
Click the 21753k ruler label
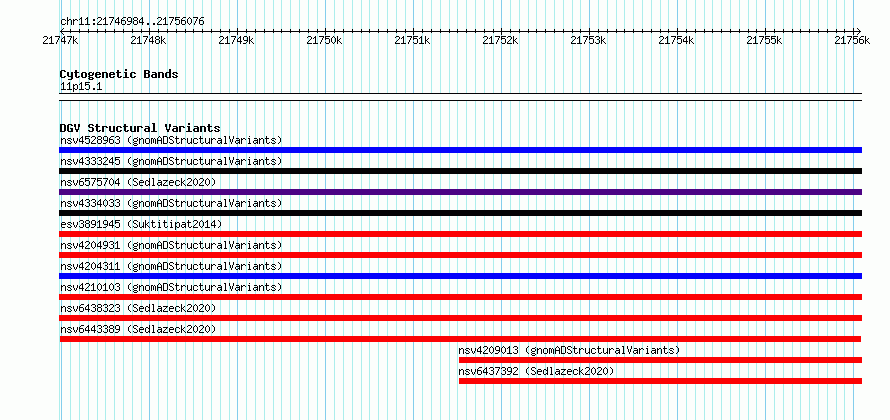click(587, 40)
